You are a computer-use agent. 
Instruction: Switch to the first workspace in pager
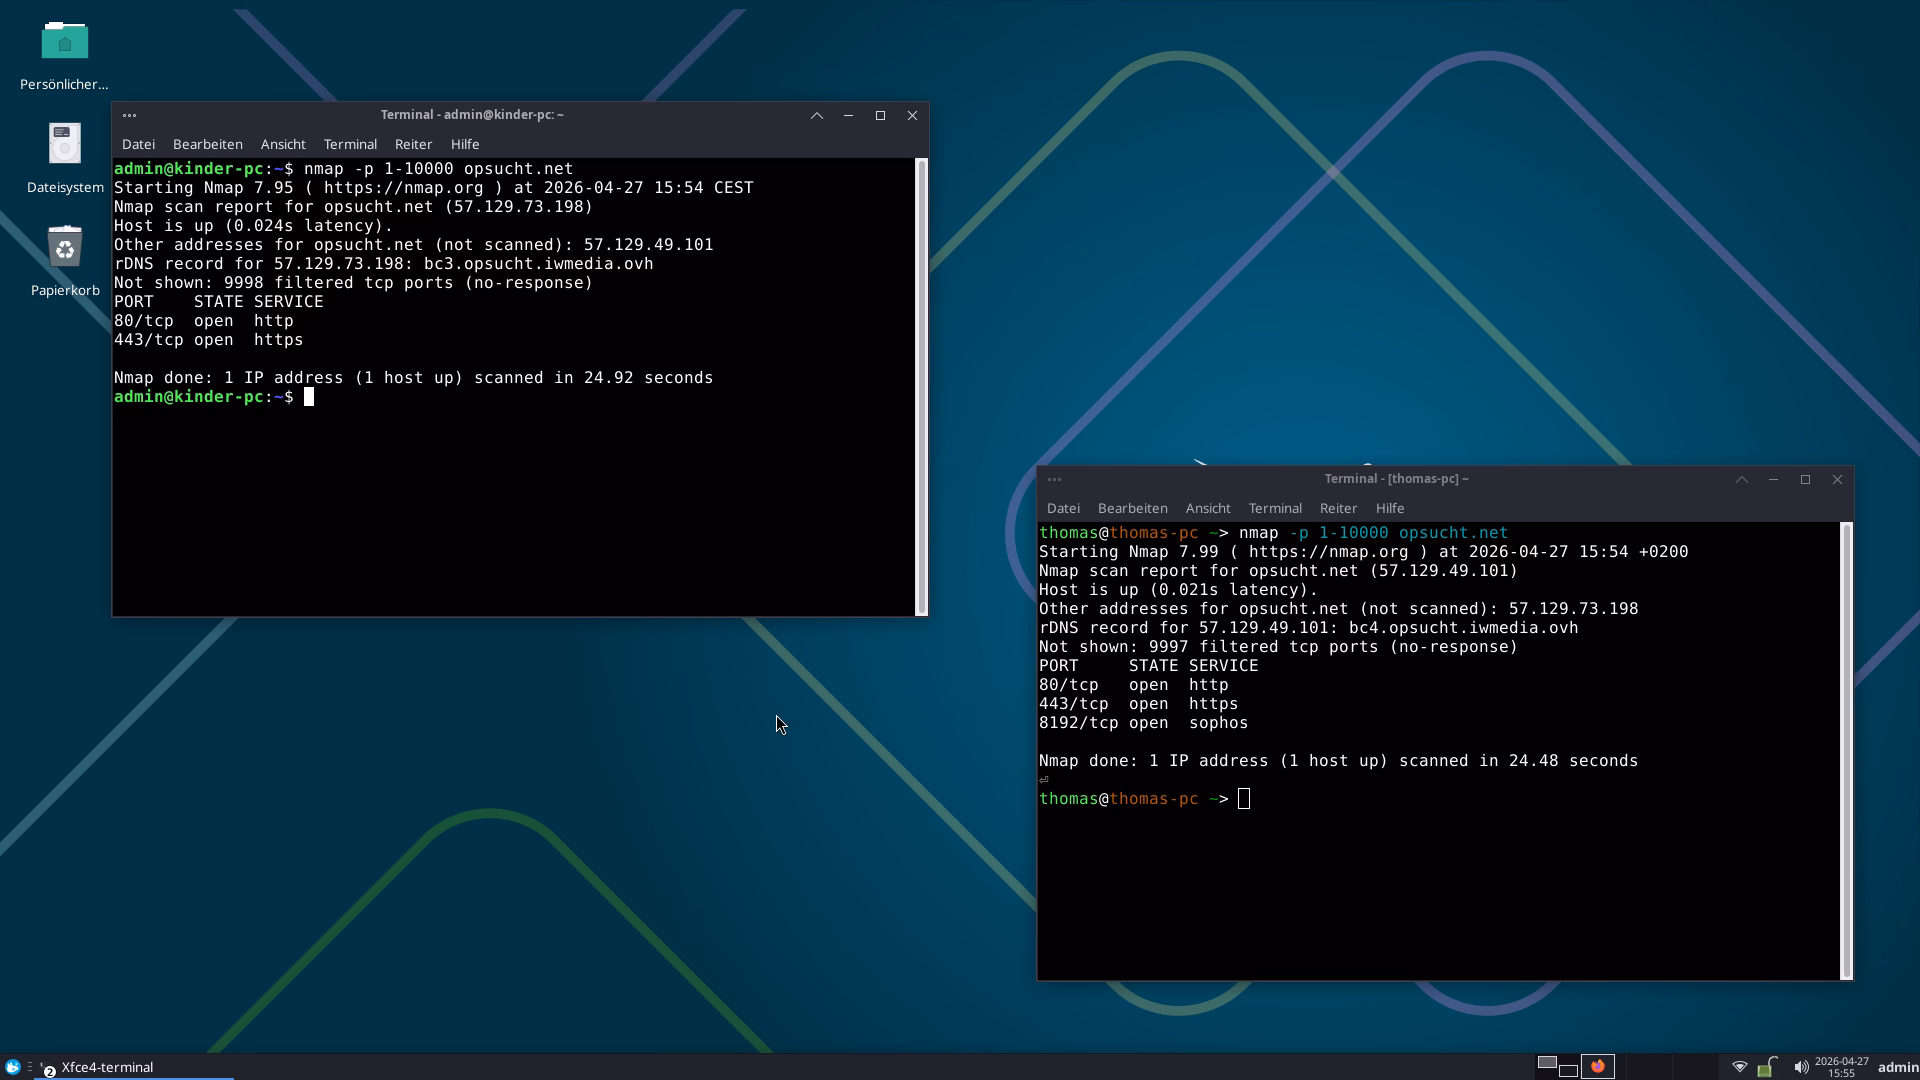[x=1557, y=1066]
